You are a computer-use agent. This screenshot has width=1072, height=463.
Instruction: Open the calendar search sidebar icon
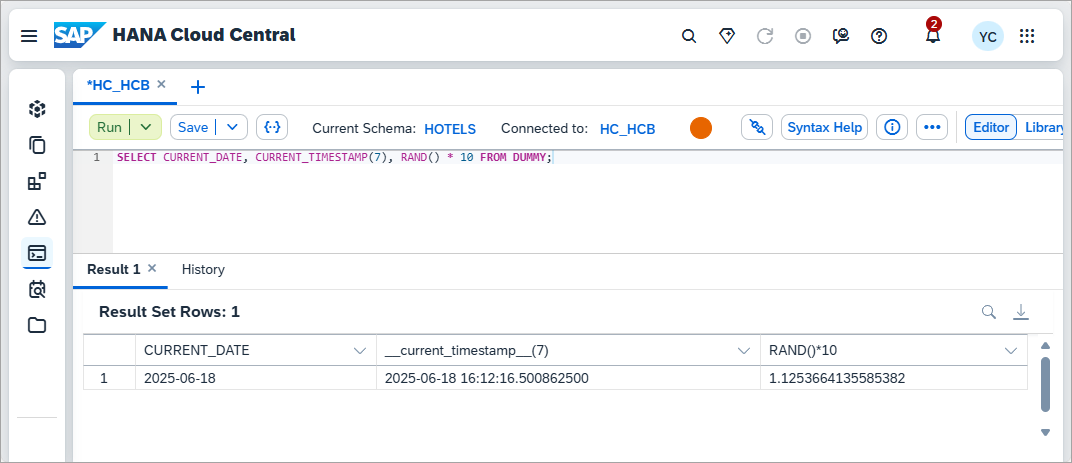pyautogui.click(x=37, y=289)
